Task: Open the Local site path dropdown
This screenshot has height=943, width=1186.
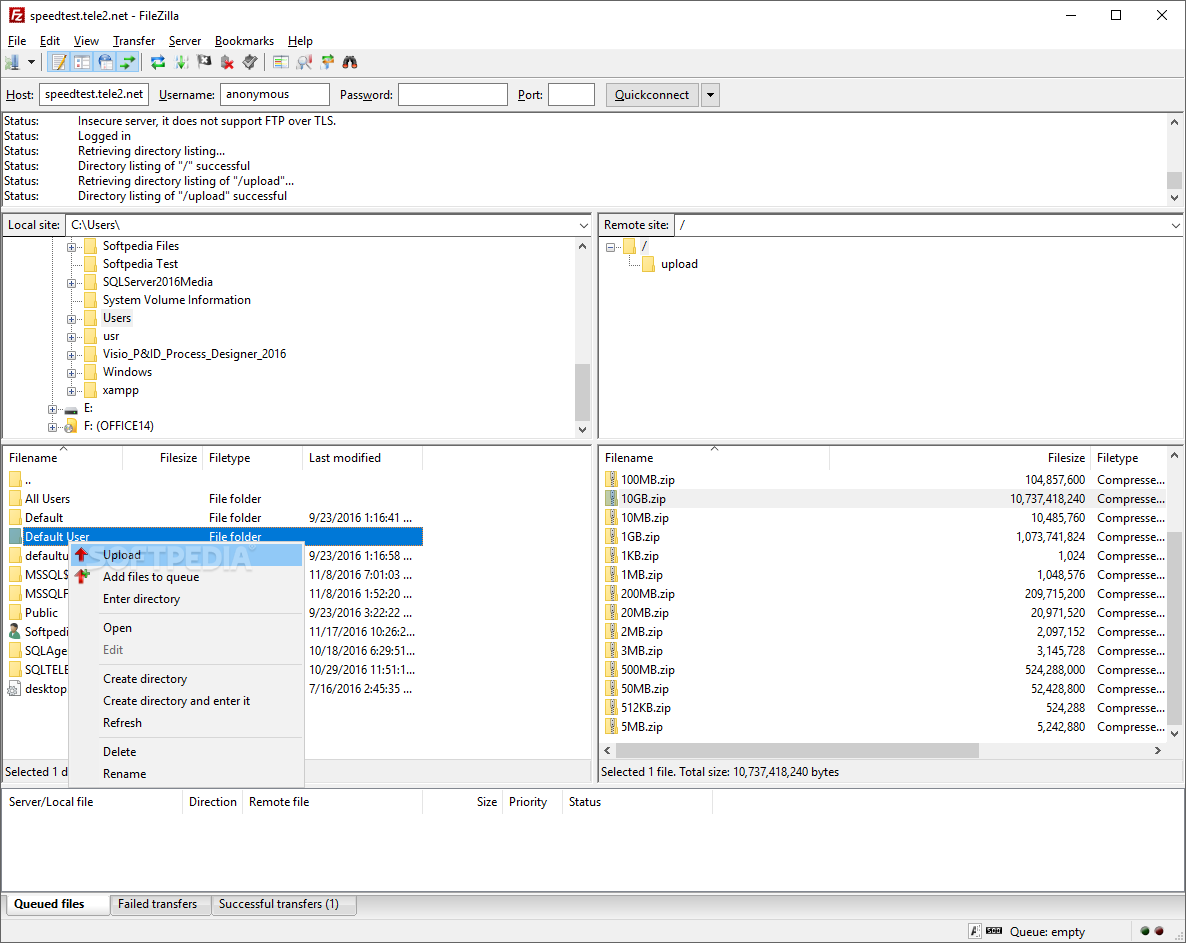Action: click(583, 225)
